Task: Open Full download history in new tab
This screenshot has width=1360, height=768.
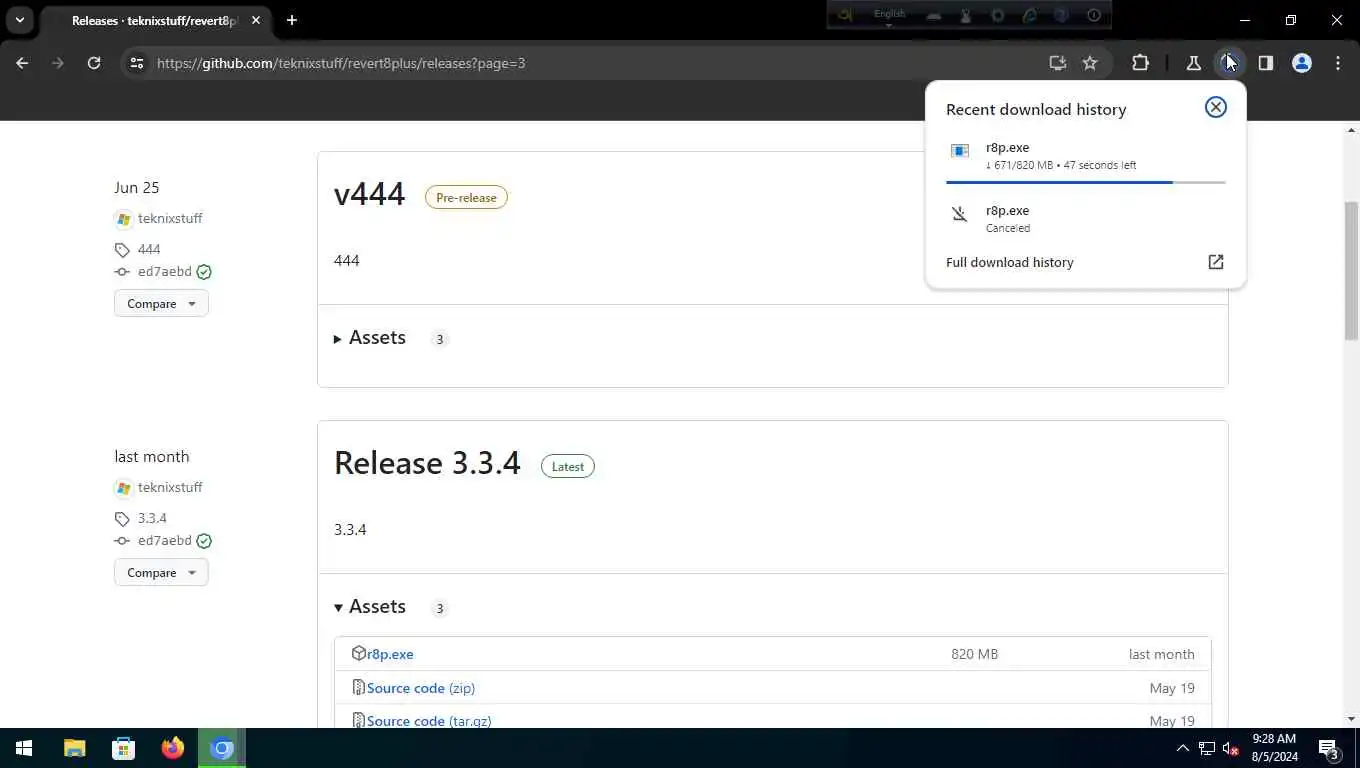Action: (x=1215, y=262)
